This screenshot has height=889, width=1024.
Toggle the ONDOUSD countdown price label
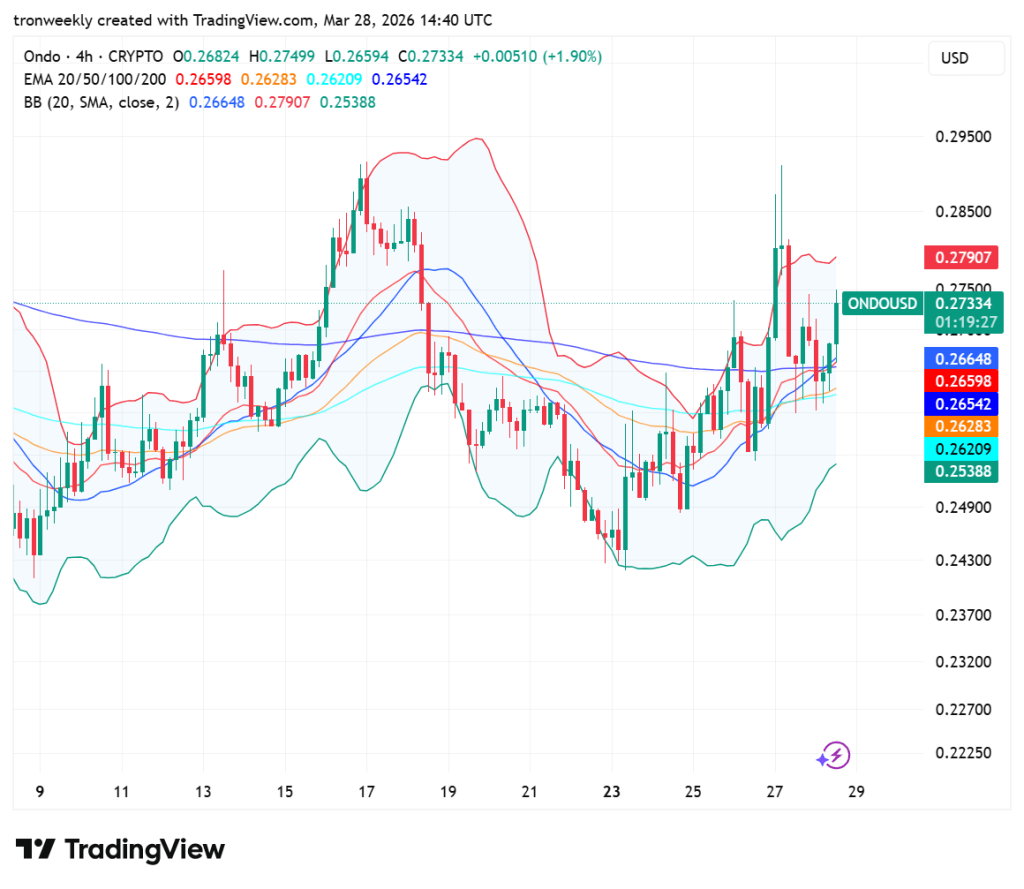click(x=963, y=311)
